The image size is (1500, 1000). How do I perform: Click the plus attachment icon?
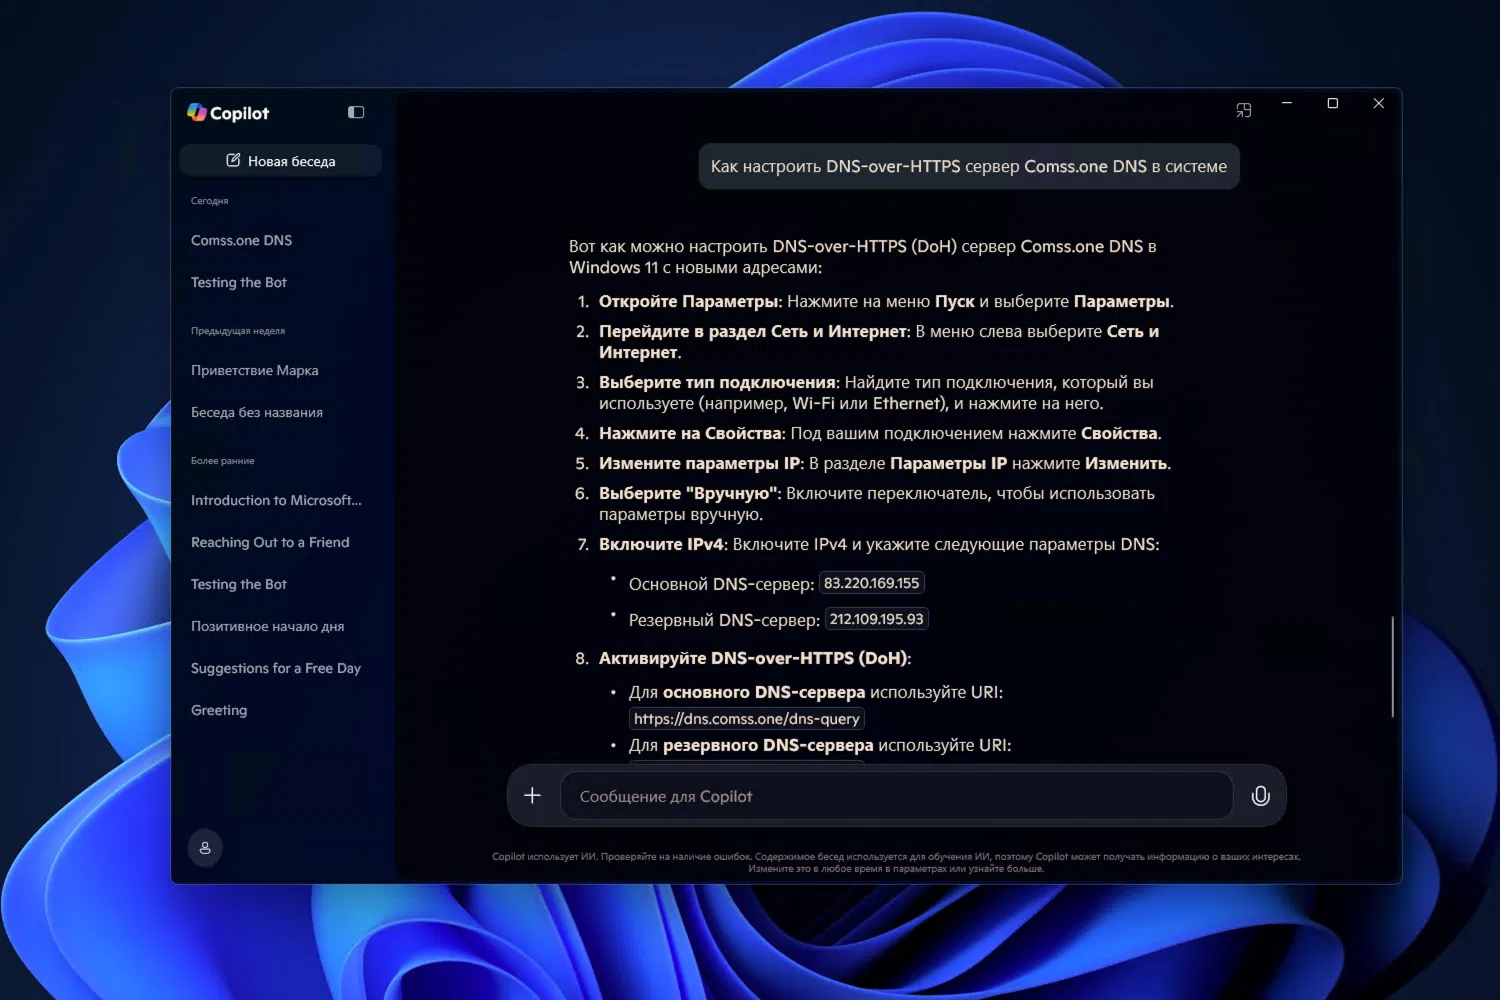533,795
